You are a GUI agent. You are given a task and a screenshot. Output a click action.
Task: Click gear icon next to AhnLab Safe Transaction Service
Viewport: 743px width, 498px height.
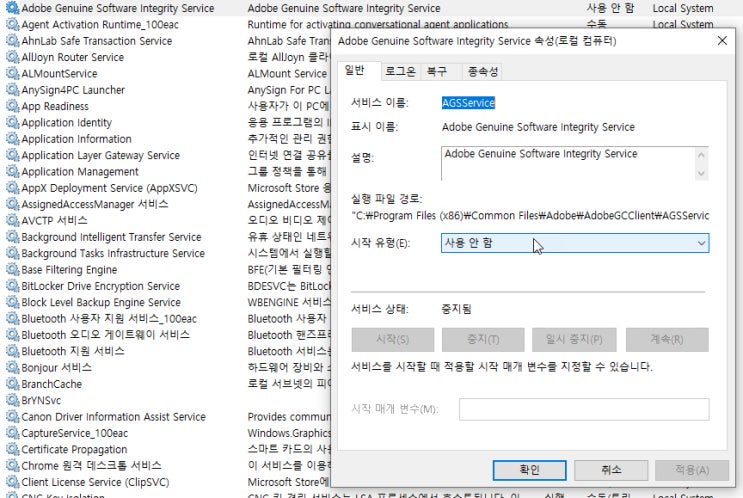12,41
